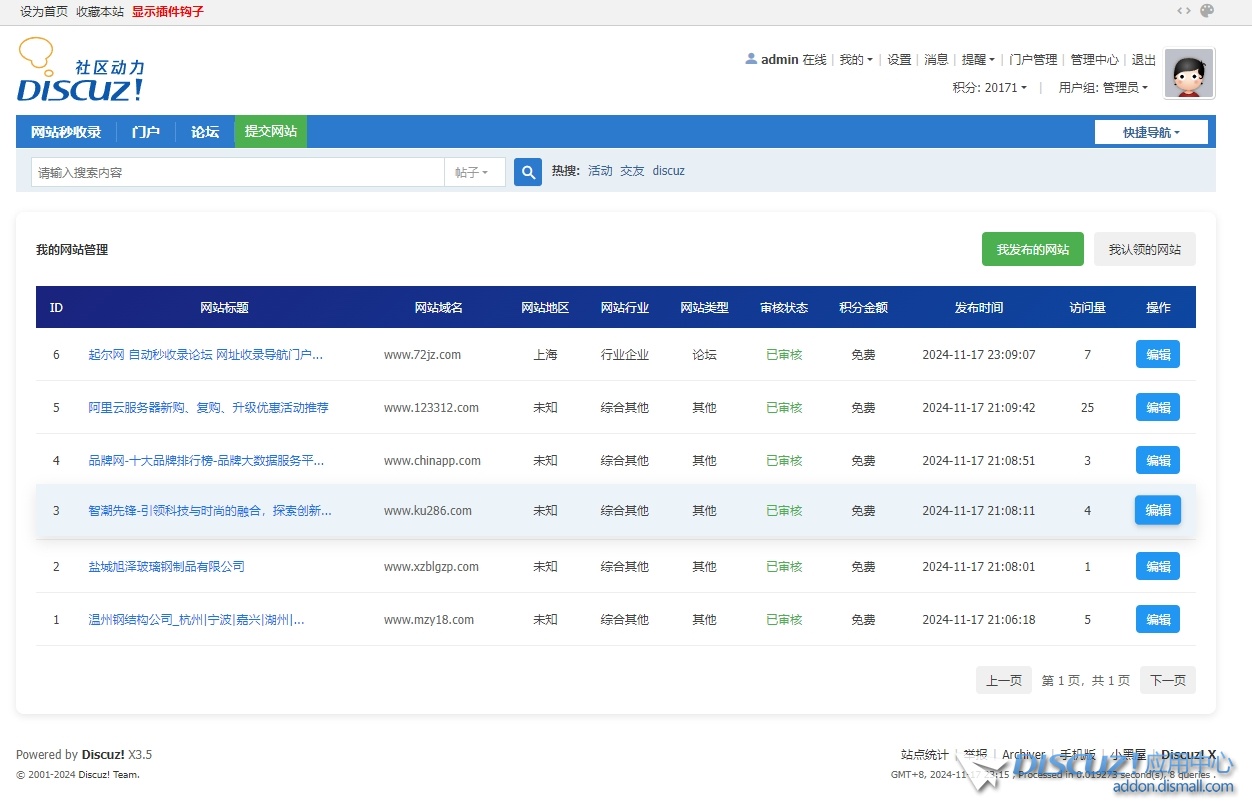1252x812 pixels.
Task: Click the blue search magnifier button
Action: (528, 172)
